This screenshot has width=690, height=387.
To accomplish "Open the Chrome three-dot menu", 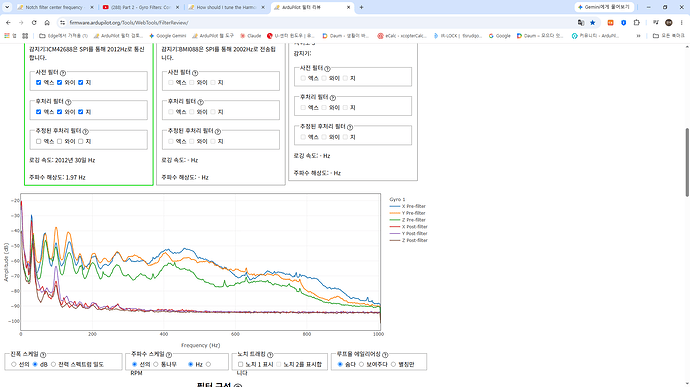I will tap(682, 22).
